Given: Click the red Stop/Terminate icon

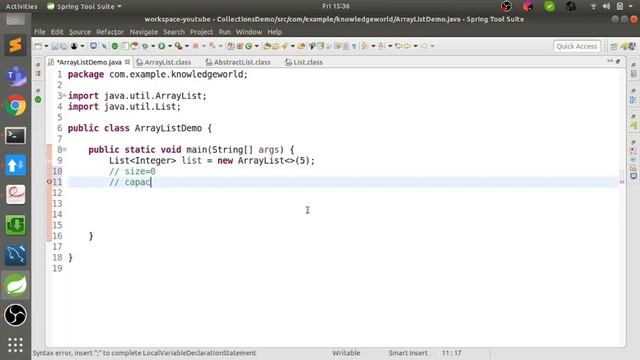Looking at the screenshot, I should pyautogui.click(x=196, y=46).
